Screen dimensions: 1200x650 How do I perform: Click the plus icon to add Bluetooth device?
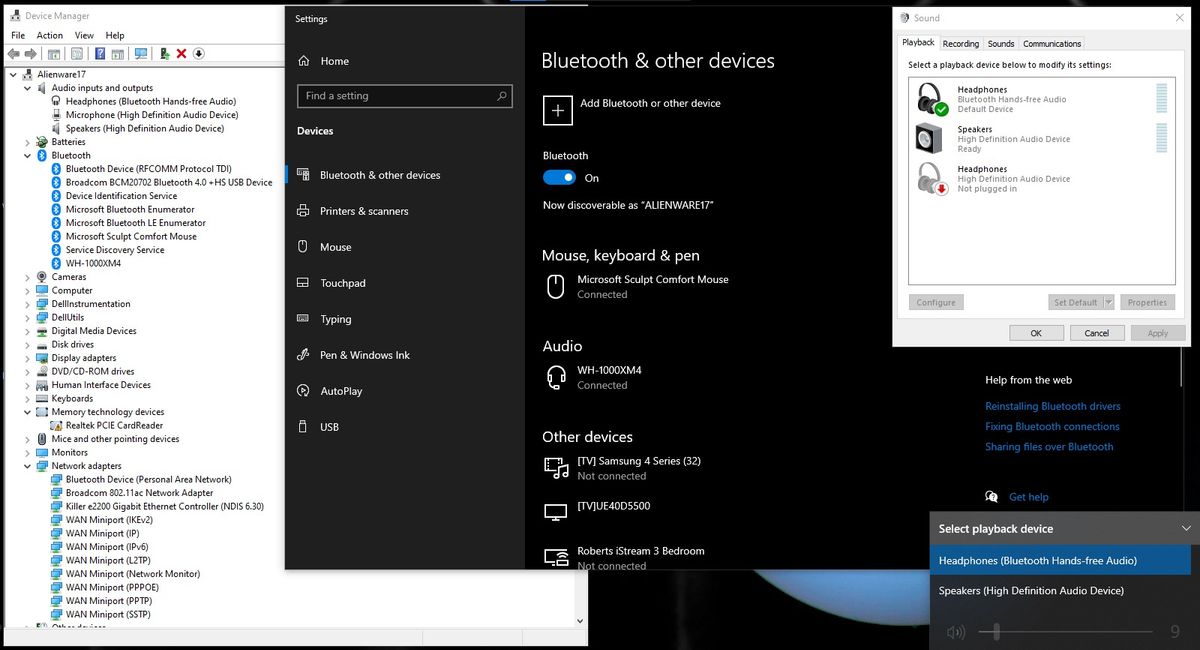click(x=557, y=110)
